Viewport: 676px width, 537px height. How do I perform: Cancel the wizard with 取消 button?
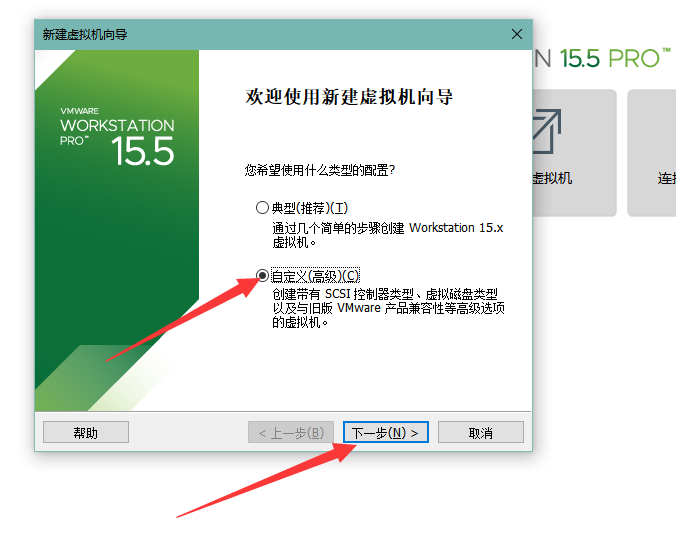pyautogui.click(x=481, y=432)
